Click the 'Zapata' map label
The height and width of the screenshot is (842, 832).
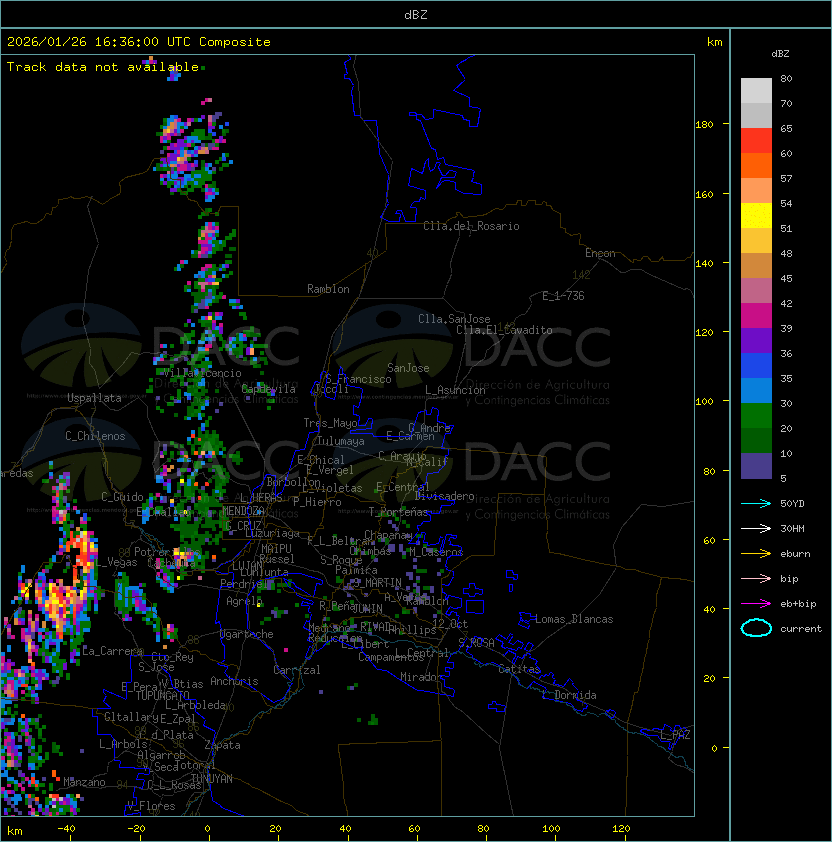pyautogui.click(x=222, y=745)
